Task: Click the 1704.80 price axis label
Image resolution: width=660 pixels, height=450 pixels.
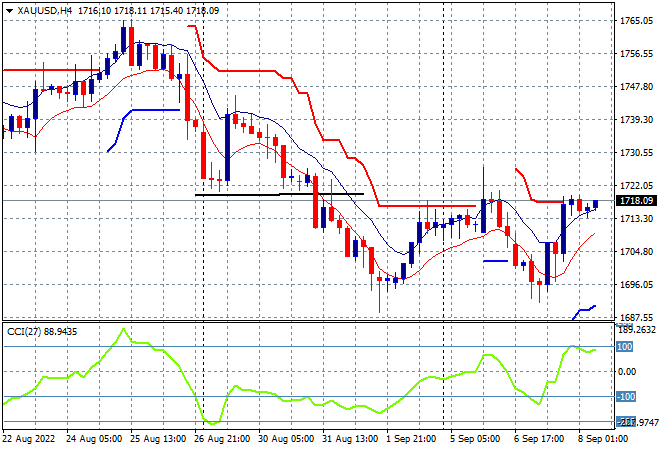Action: point(636,252)
